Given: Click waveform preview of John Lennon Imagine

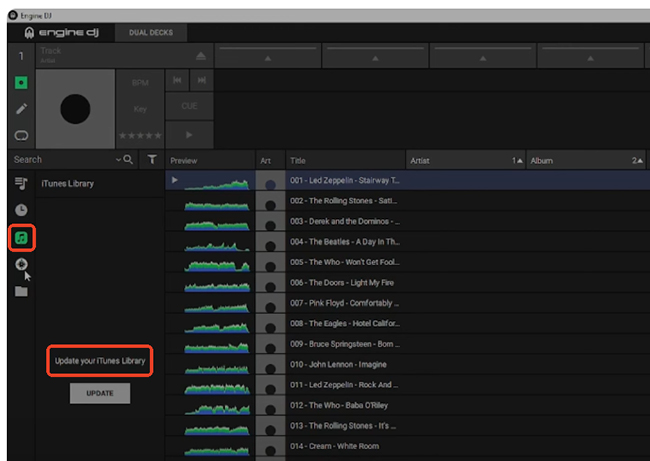Looking at the screenshot, I should (217, 368).
